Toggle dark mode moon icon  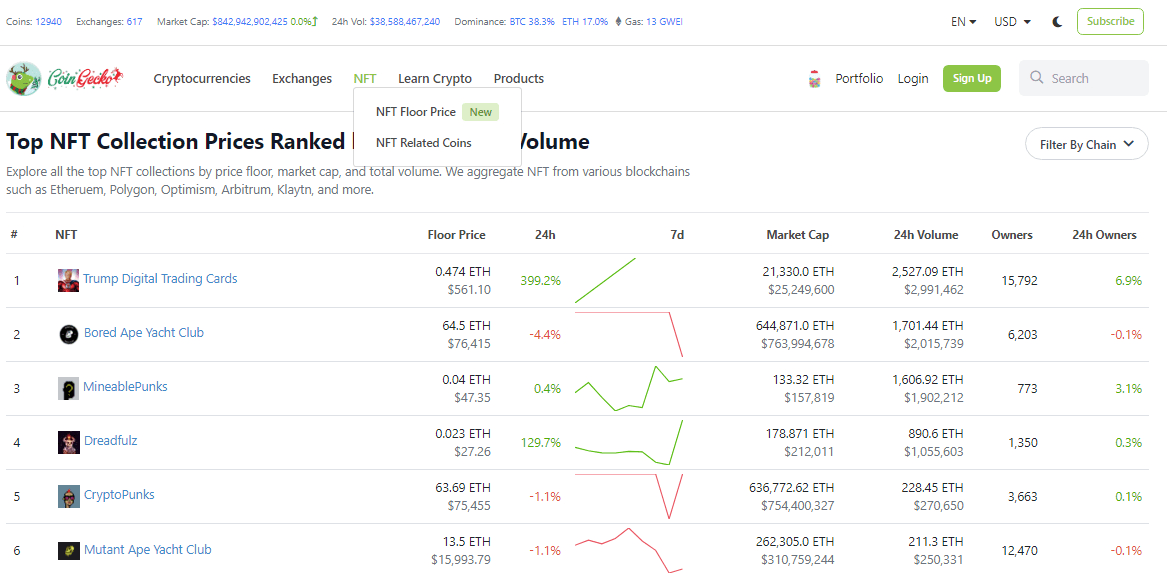point(1057,22)
